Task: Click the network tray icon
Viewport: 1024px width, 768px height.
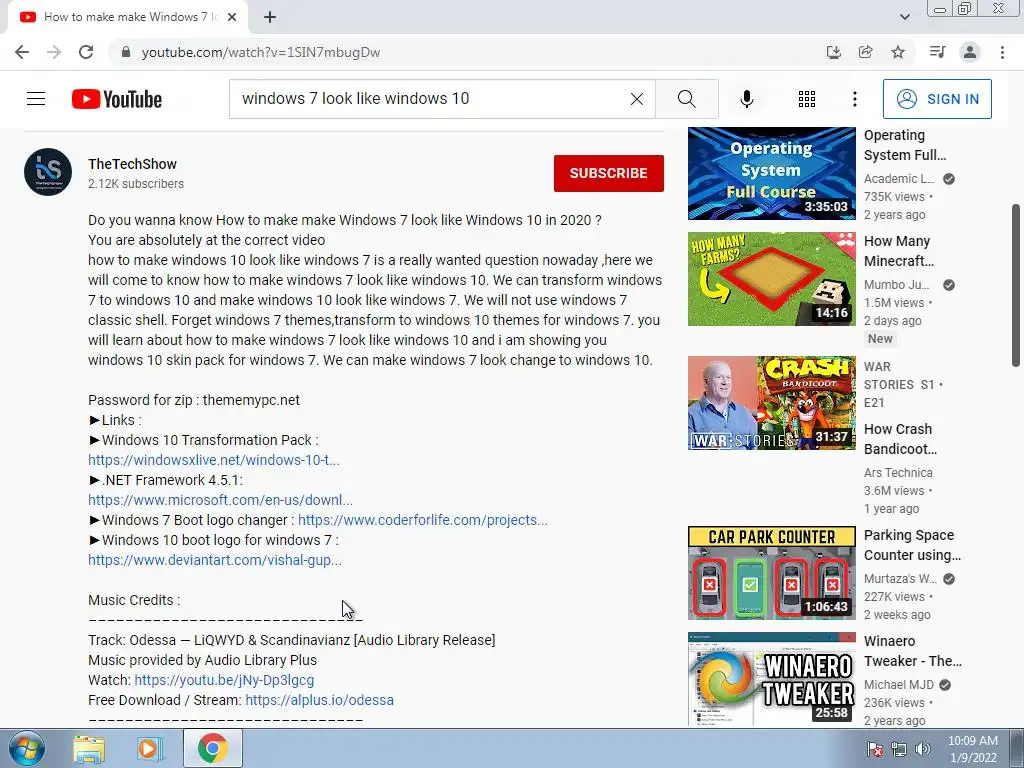Action: tap(899, 749)
